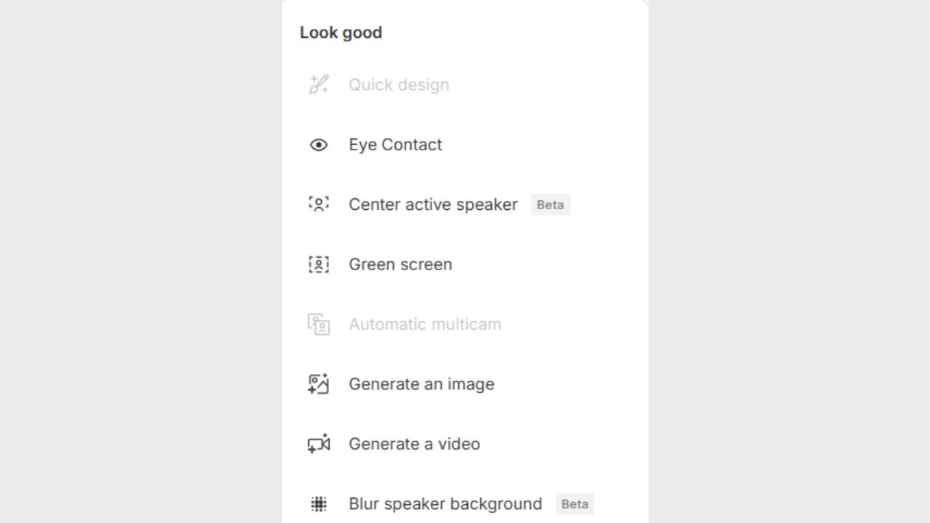The width and height of the screenshot is (930, 523).
Task: Apply the Green screen effect
Action: [x=400, y=264]
